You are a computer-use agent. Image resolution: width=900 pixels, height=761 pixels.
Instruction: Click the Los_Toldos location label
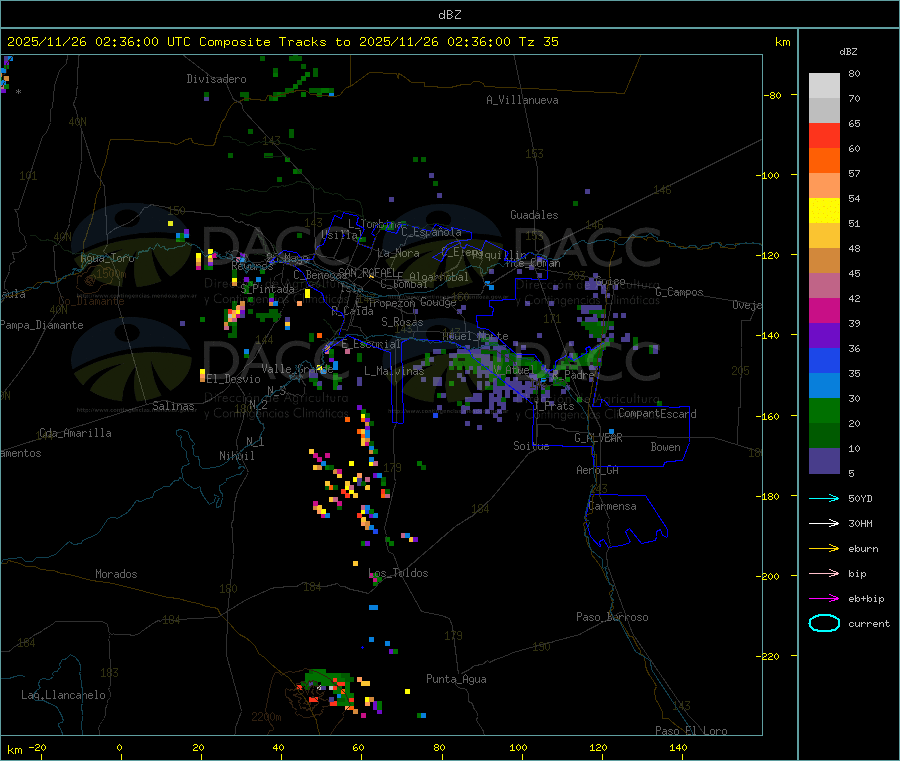(x=398, y=573)
